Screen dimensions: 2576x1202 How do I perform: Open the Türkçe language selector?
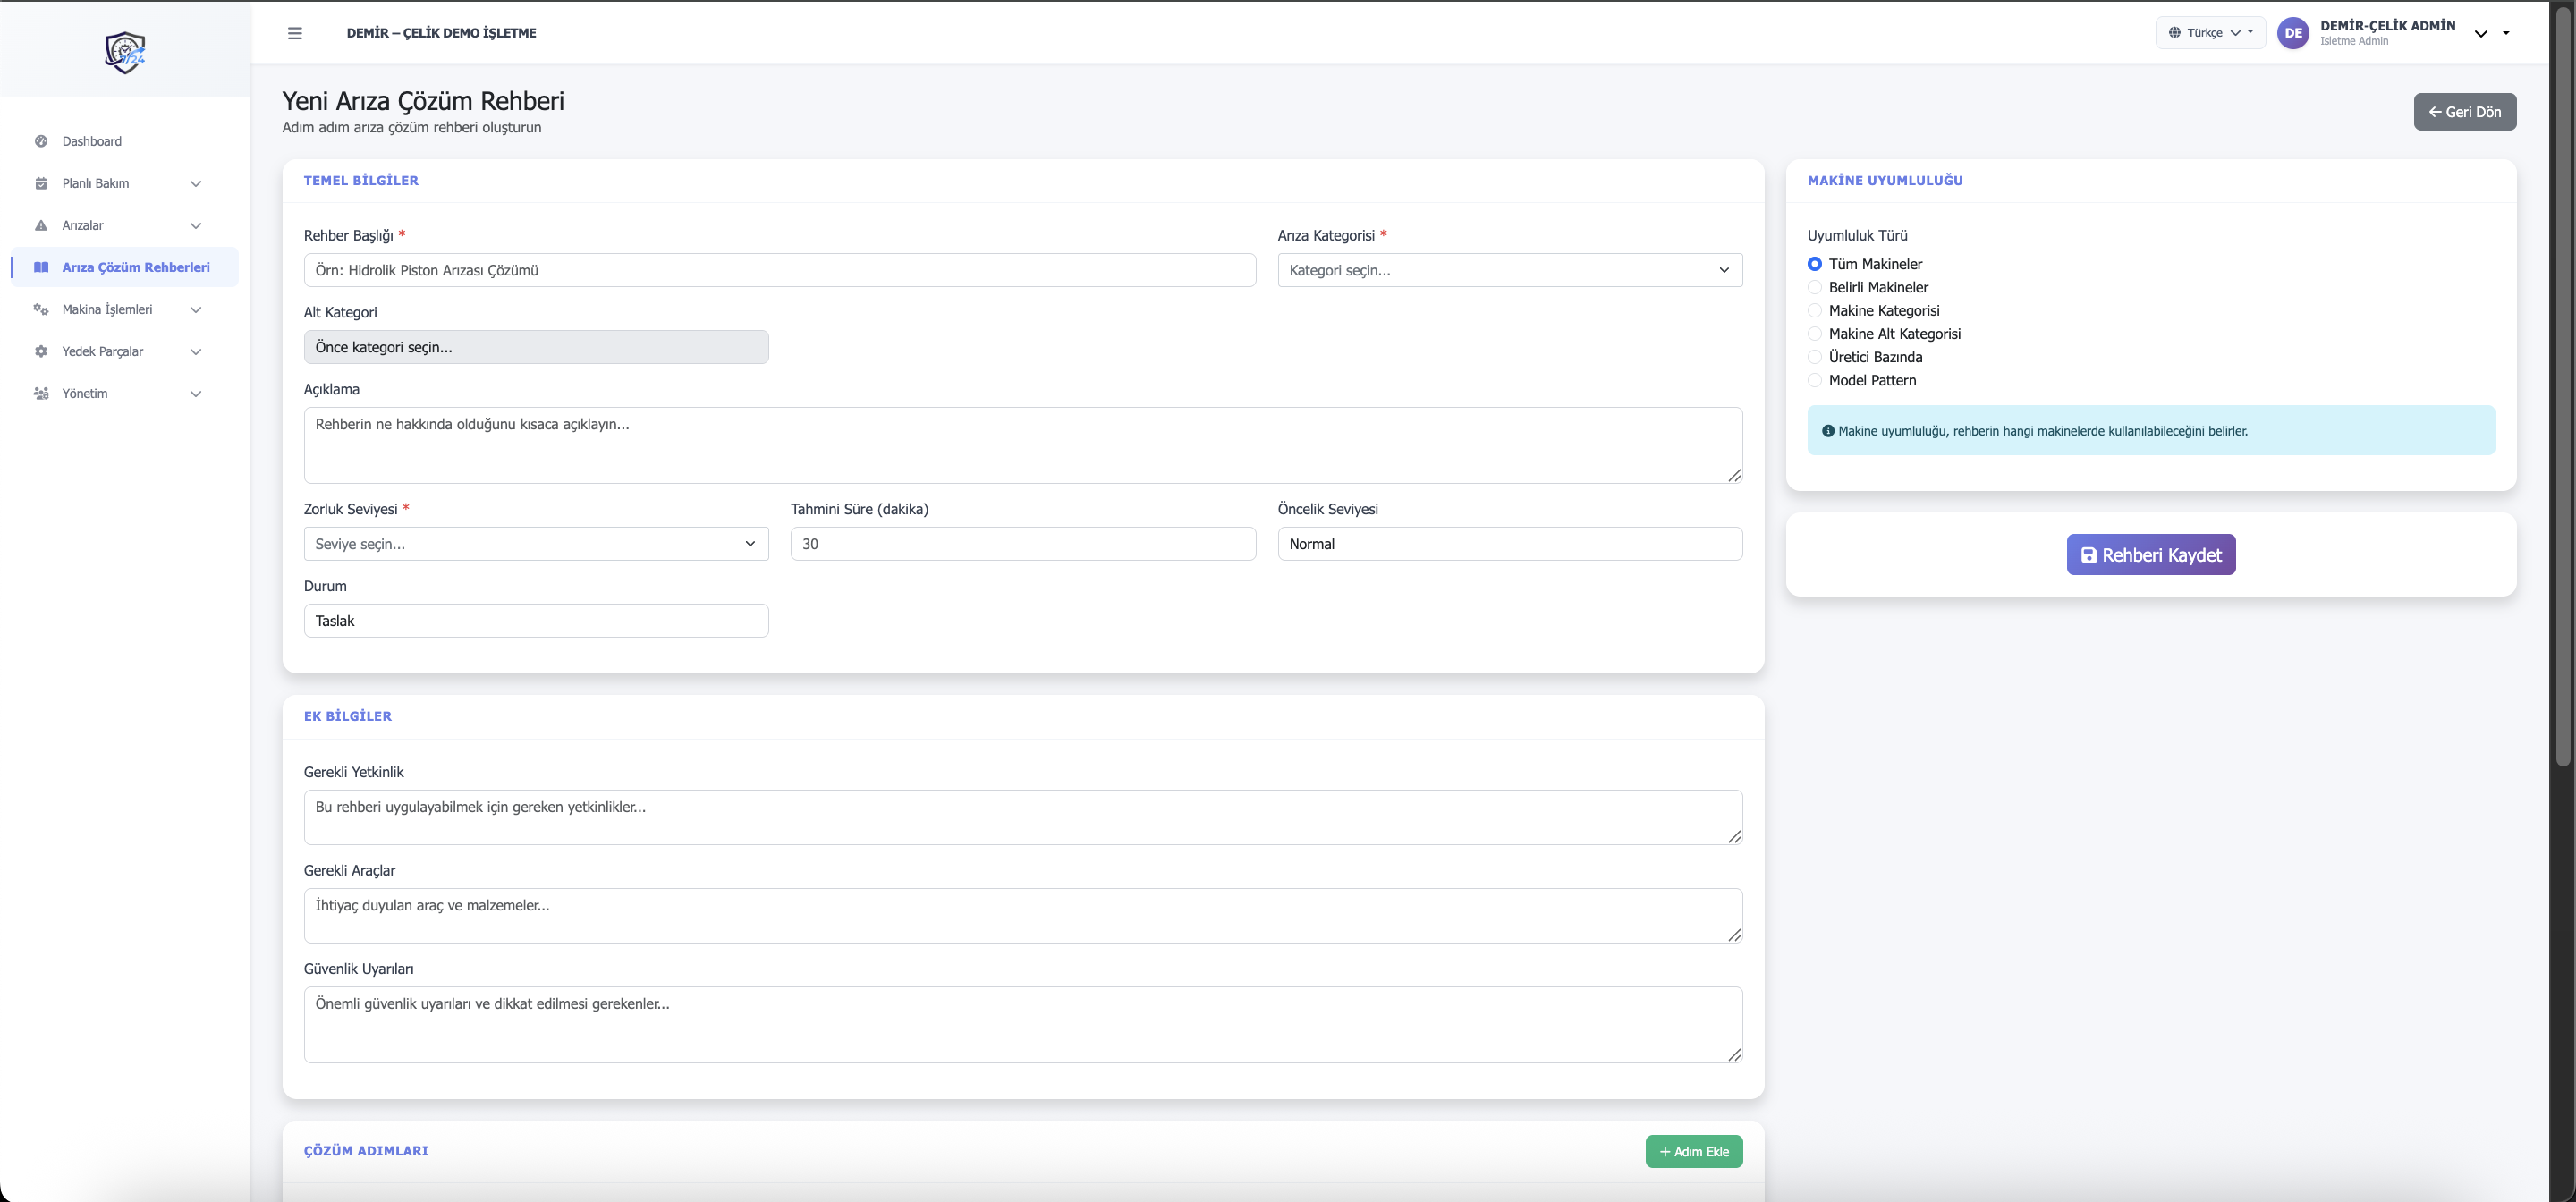pyautogui.click(x=2210, y=33)
